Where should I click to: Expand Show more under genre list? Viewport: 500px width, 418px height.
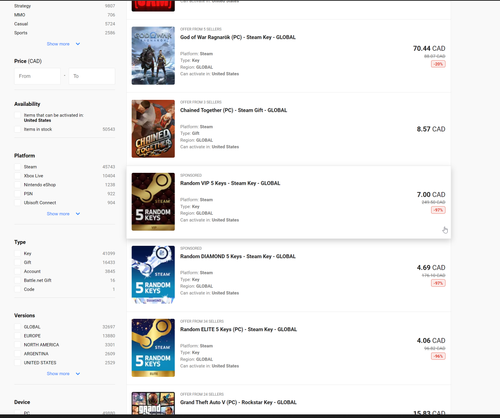63,44
